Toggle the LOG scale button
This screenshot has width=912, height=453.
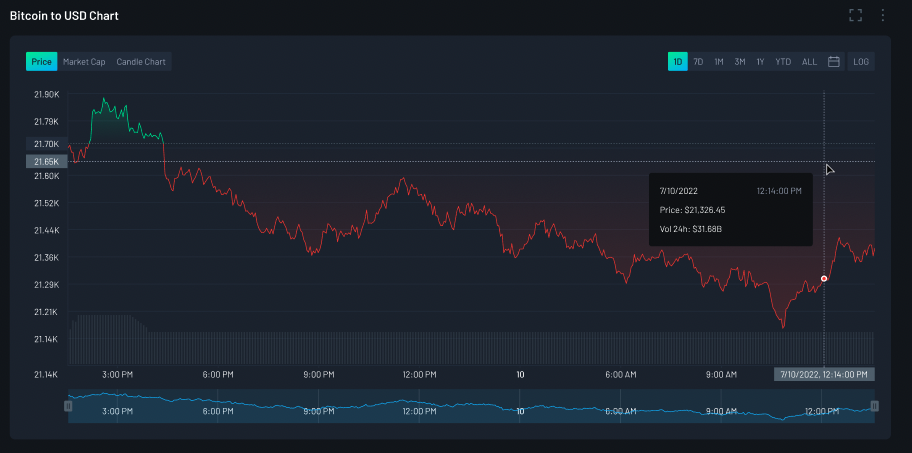(861, 62)
